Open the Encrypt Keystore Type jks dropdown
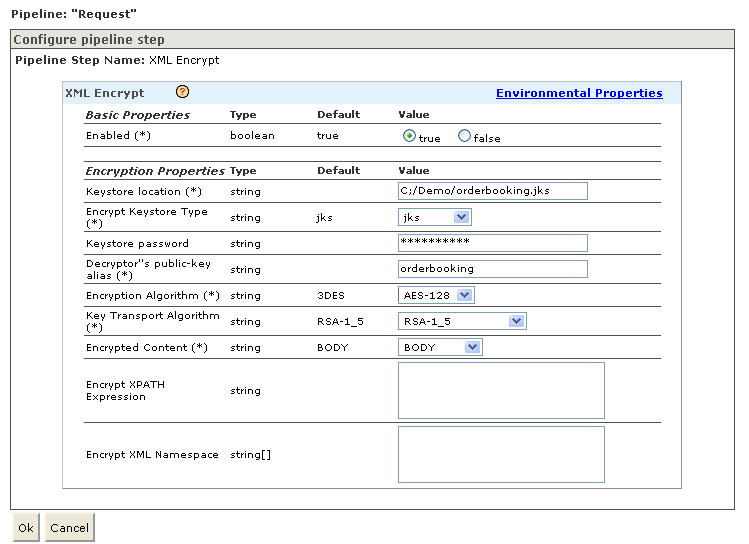 [x=435, y=217]
